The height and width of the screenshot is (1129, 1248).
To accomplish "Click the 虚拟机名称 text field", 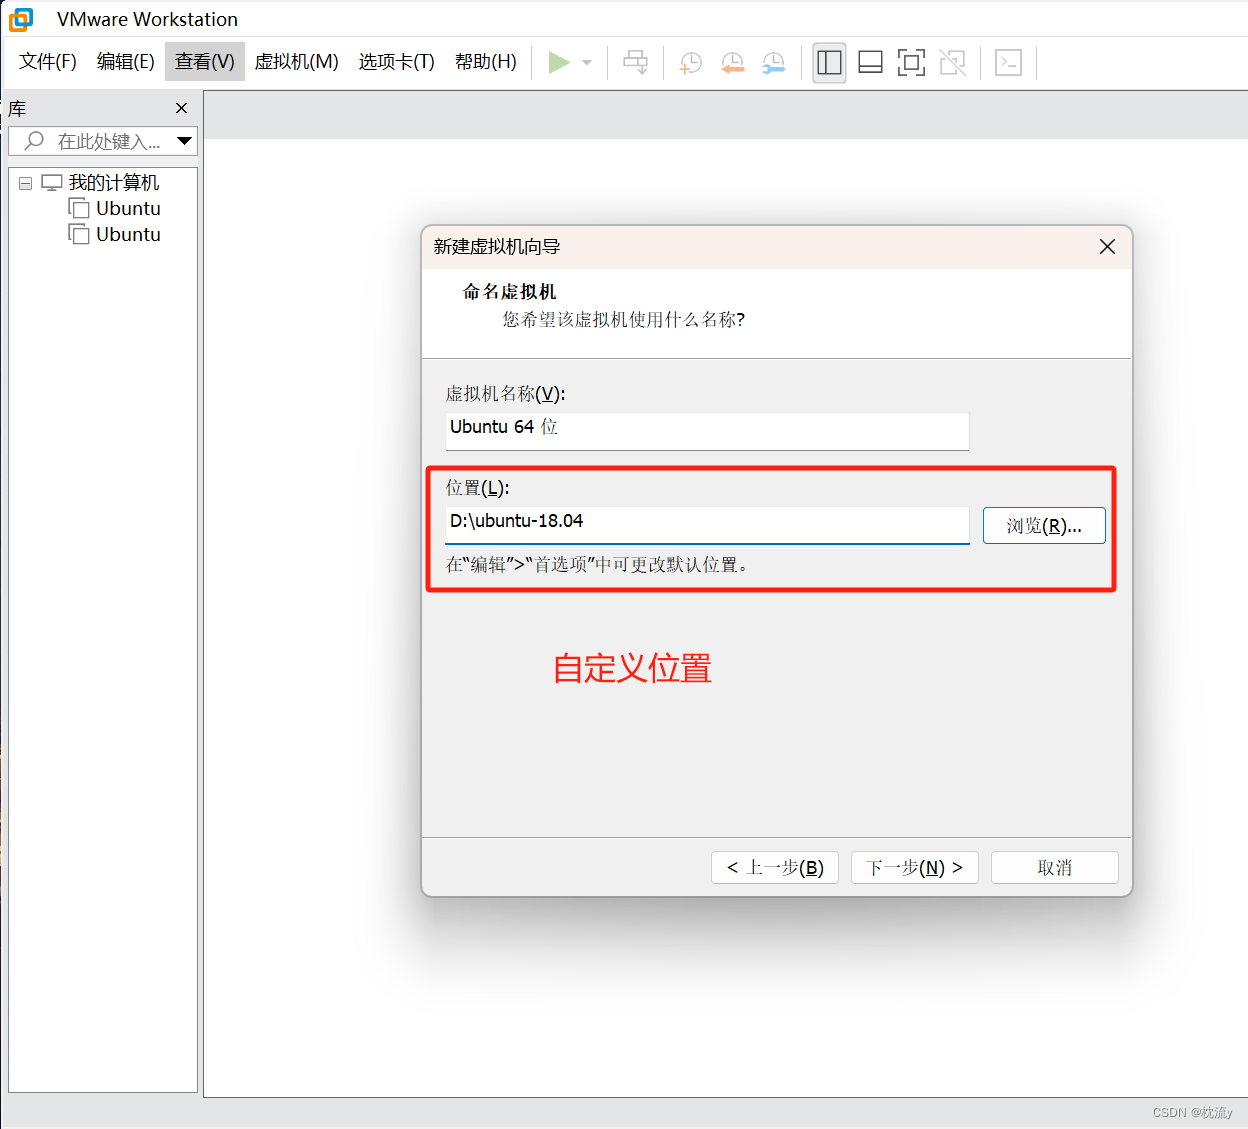I will coord(707,431).
